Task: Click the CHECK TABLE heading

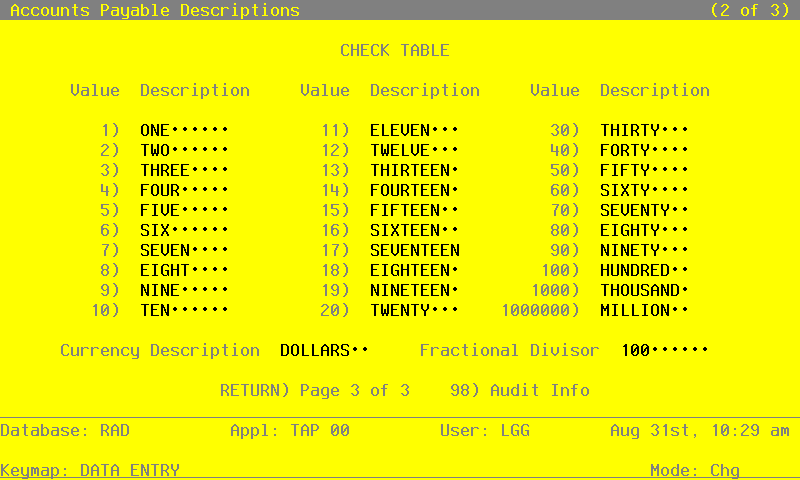Action: [x=394, y=50]
